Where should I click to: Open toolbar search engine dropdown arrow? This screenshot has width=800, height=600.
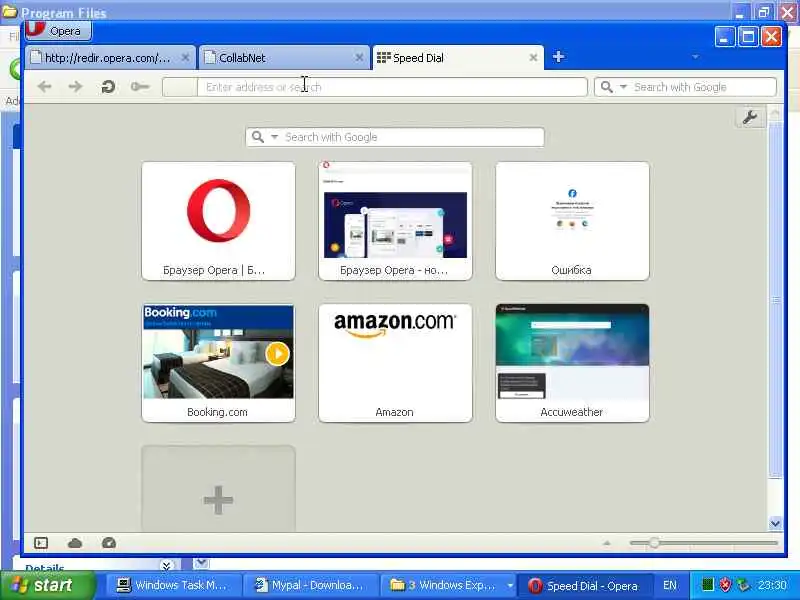pyautogui.click(x=623, y=87)
